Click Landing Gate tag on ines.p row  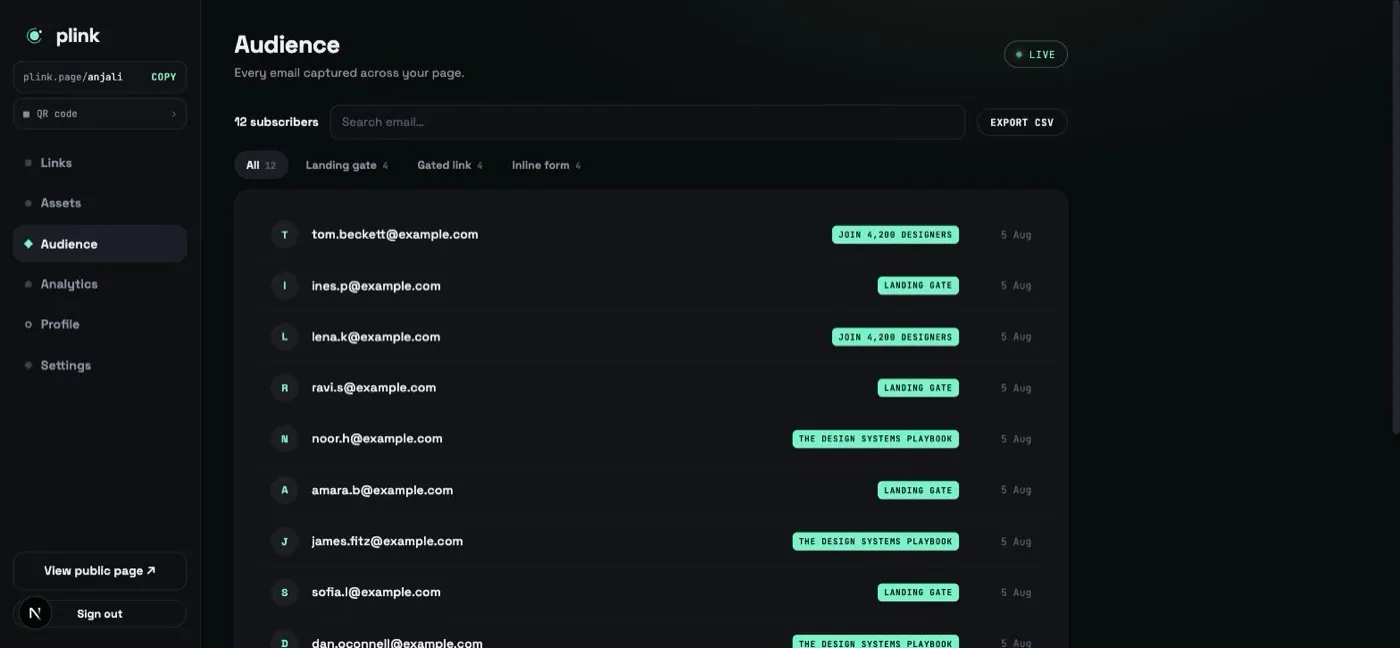pos(918,286)
